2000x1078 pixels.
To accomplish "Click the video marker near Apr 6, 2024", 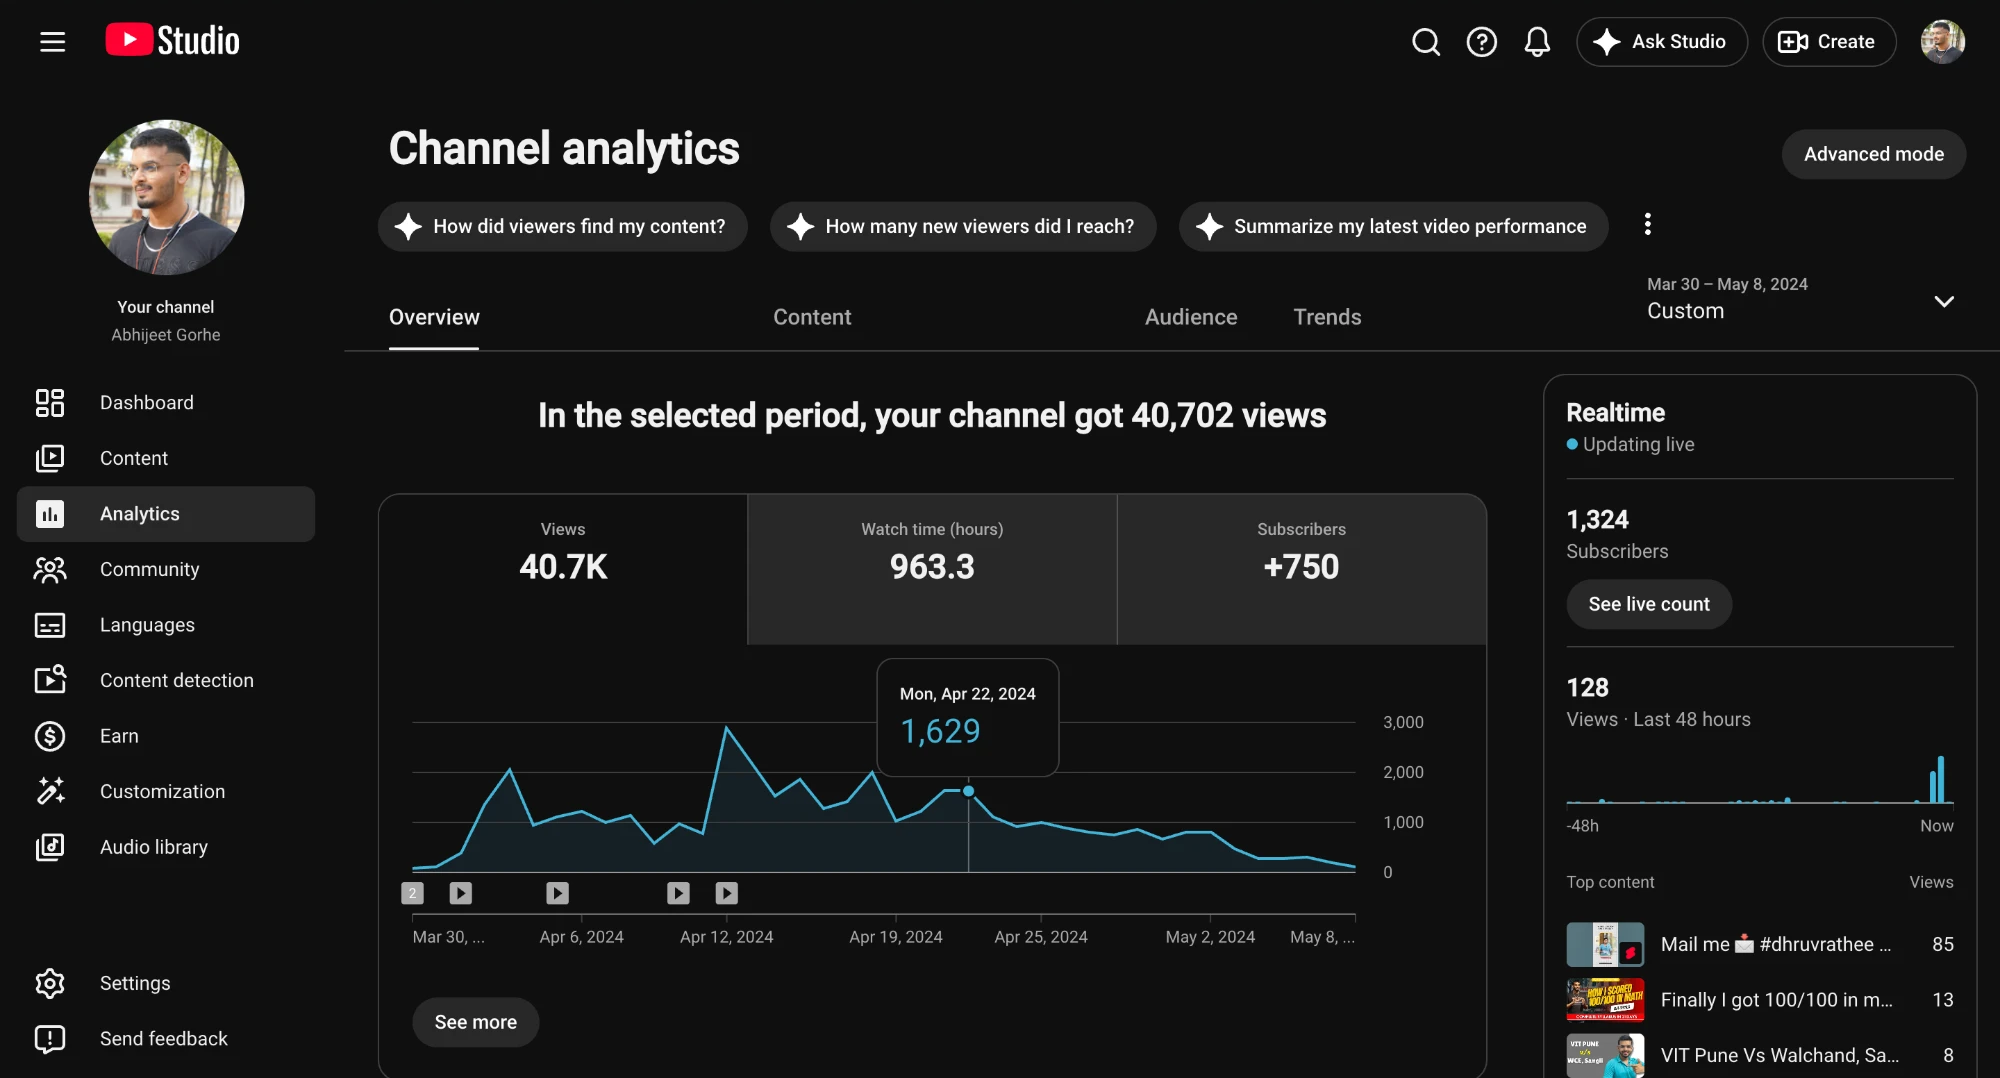I will click(557, 893).
